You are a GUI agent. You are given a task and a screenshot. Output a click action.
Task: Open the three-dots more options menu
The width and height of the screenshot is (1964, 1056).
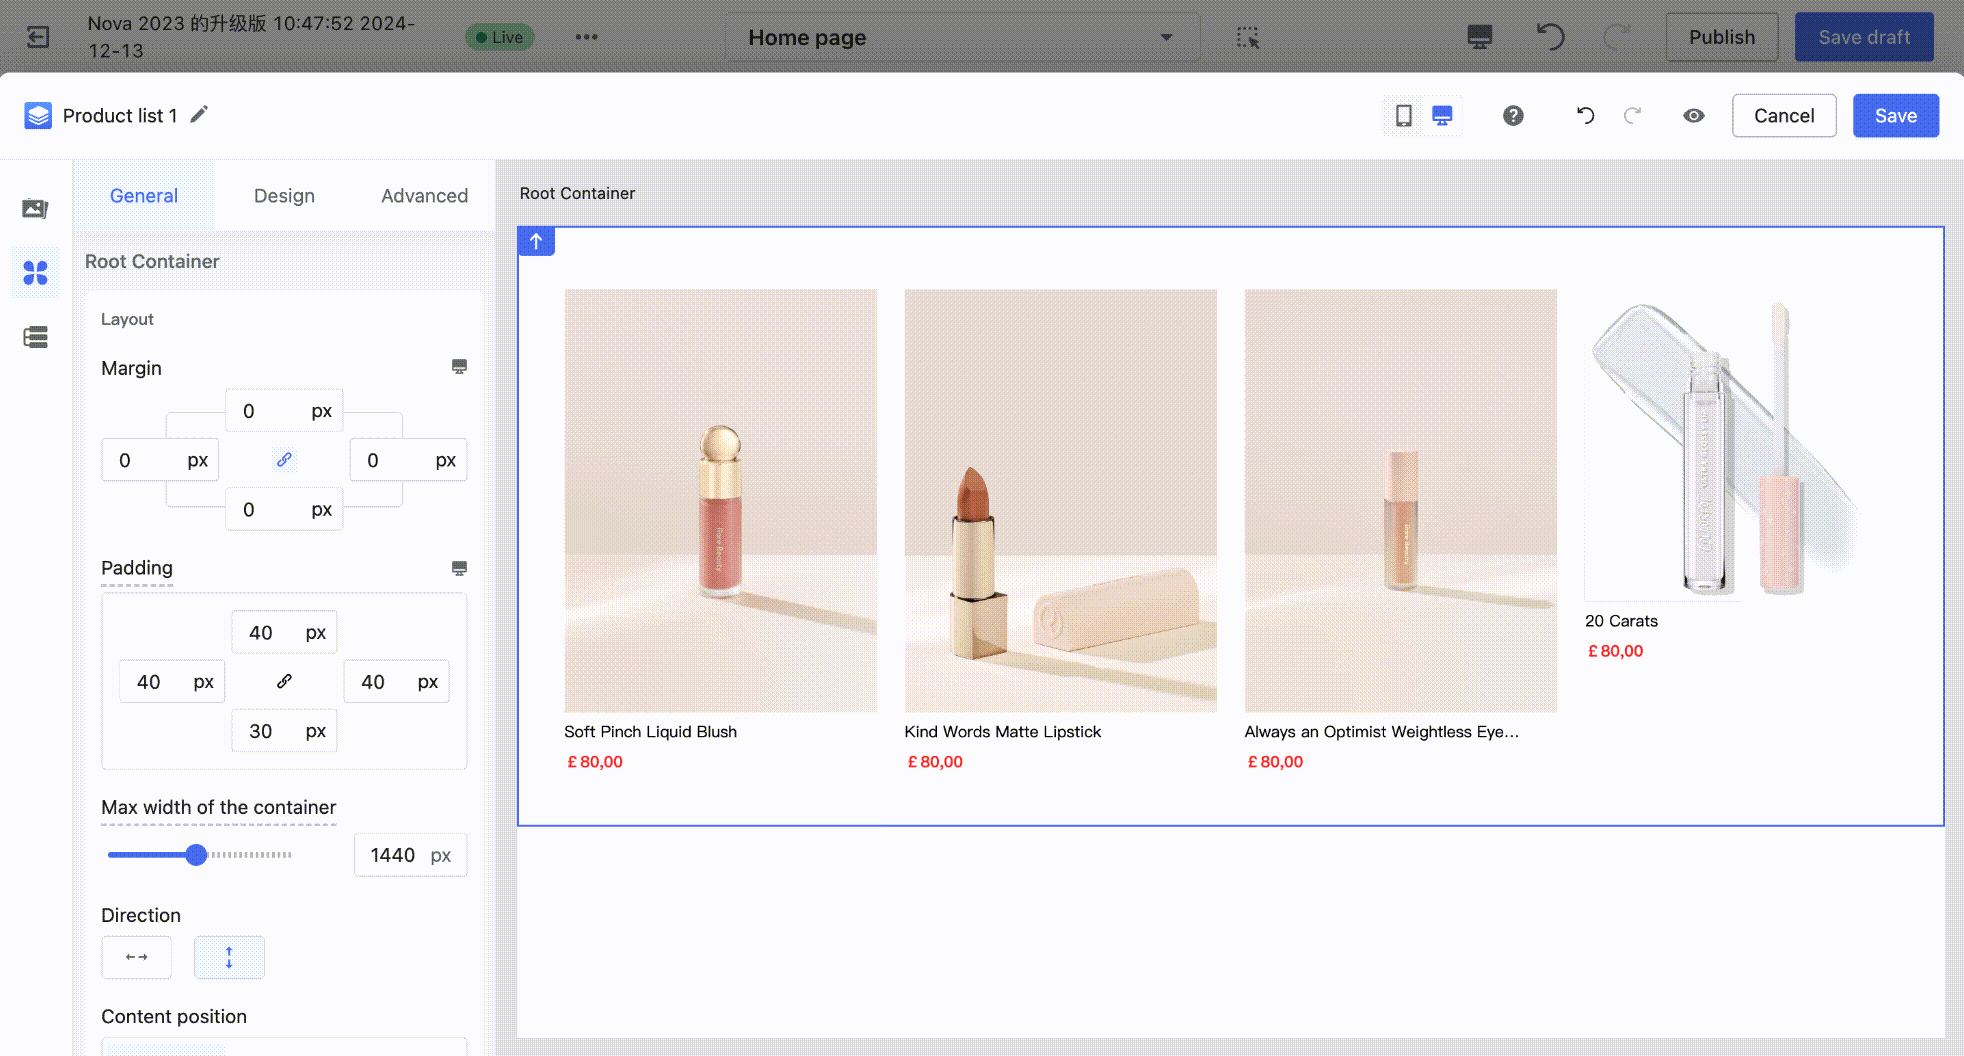coord(586,37)
